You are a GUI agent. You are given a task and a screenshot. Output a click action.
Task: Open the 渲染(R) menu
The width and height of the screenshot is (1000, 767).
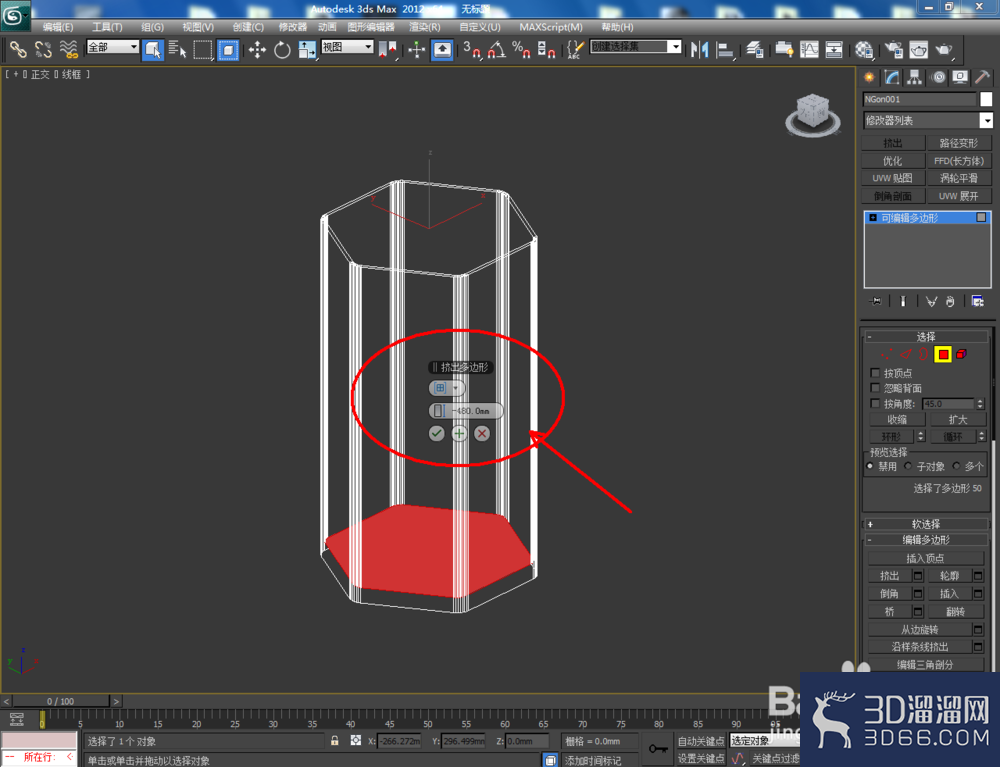[424, 27]
